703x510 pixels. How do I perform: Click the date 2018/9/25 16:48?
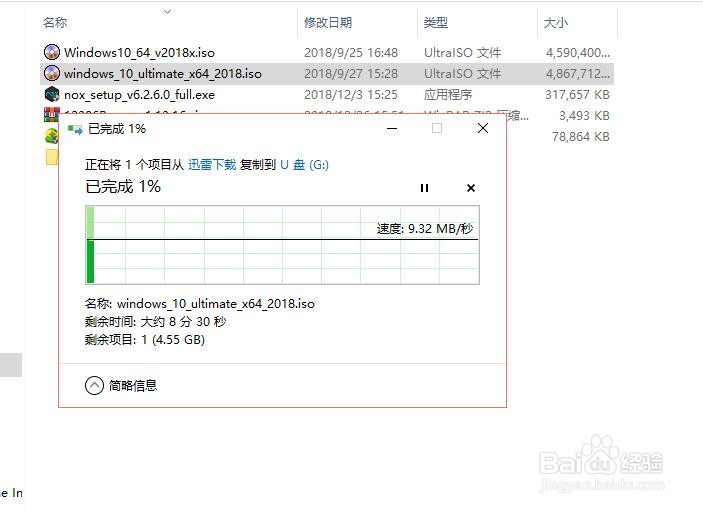click(x=351, y=52)
